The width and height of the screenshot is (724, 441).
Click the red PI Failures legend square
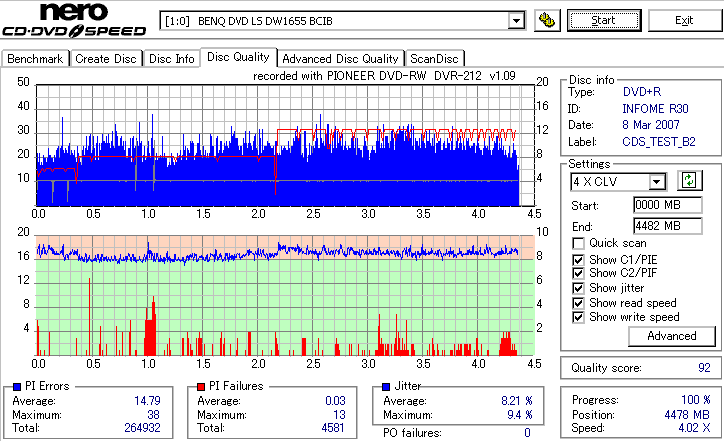[201, 387]
